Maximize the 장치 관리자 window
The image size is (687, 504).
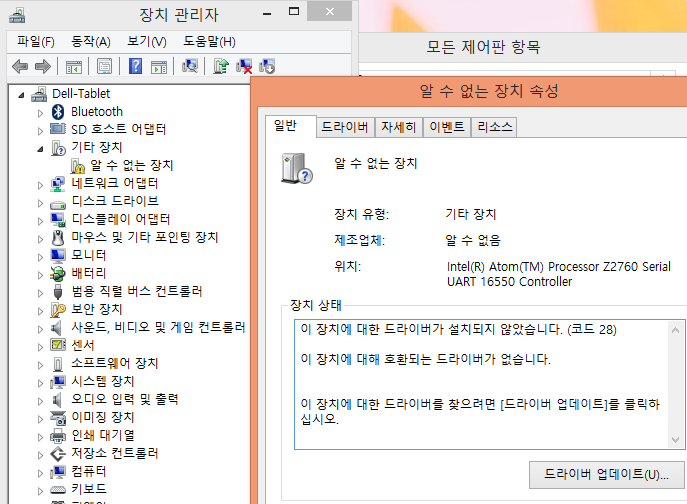[x=294, y=12]
